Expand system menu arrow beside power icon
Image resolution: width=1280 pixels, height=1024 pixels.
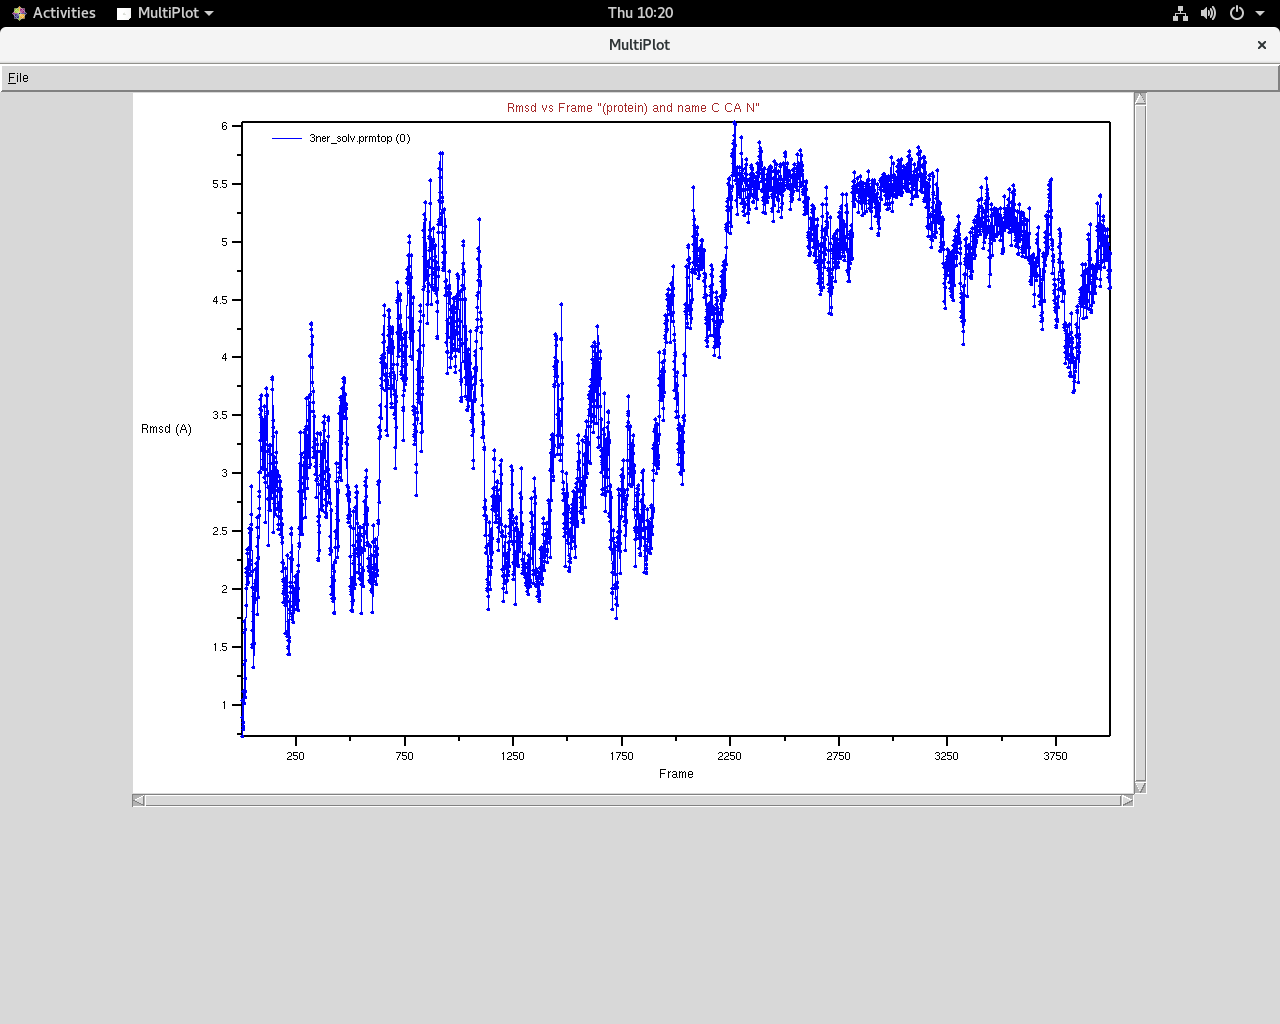(x=1260, y=13)
